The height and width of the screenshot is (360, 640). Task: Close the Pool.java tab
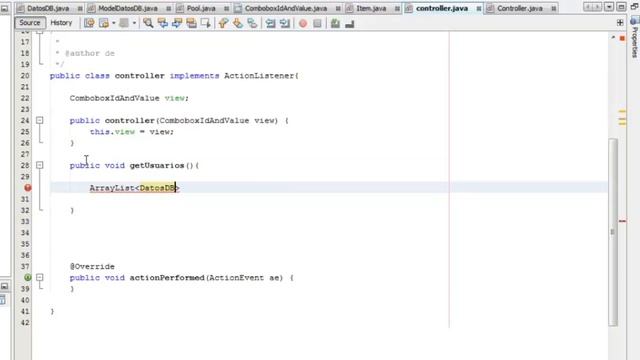tap(226, 9)
